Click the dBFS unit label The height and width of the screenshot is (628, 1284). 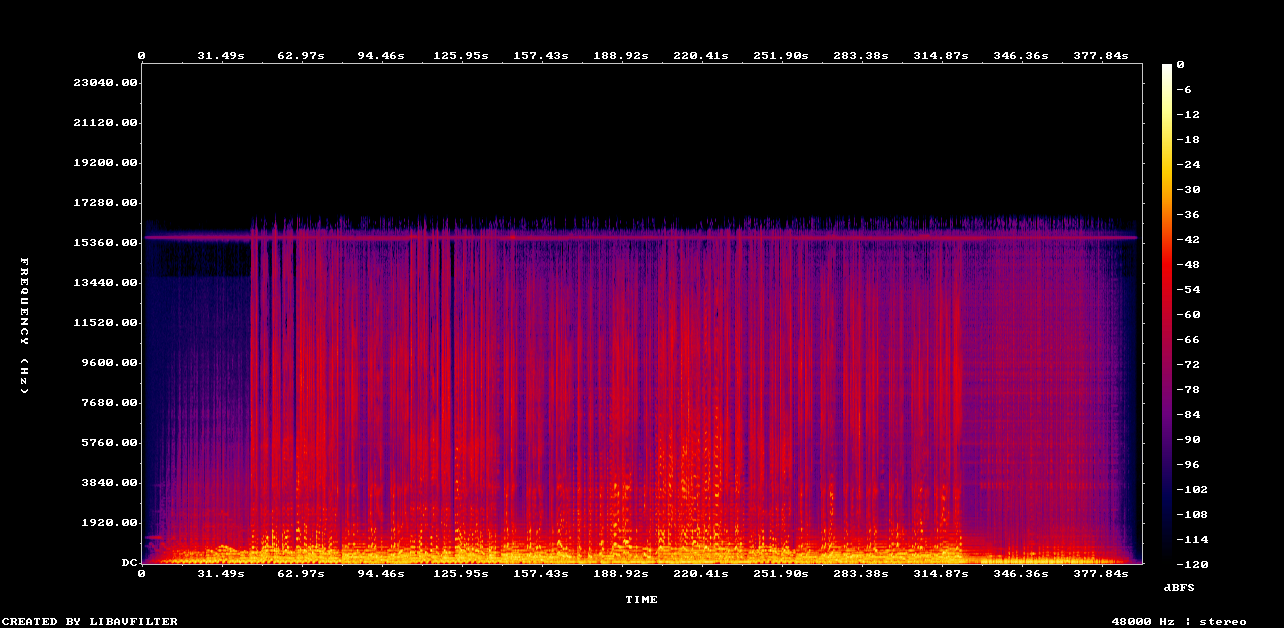click(1179, 587)
